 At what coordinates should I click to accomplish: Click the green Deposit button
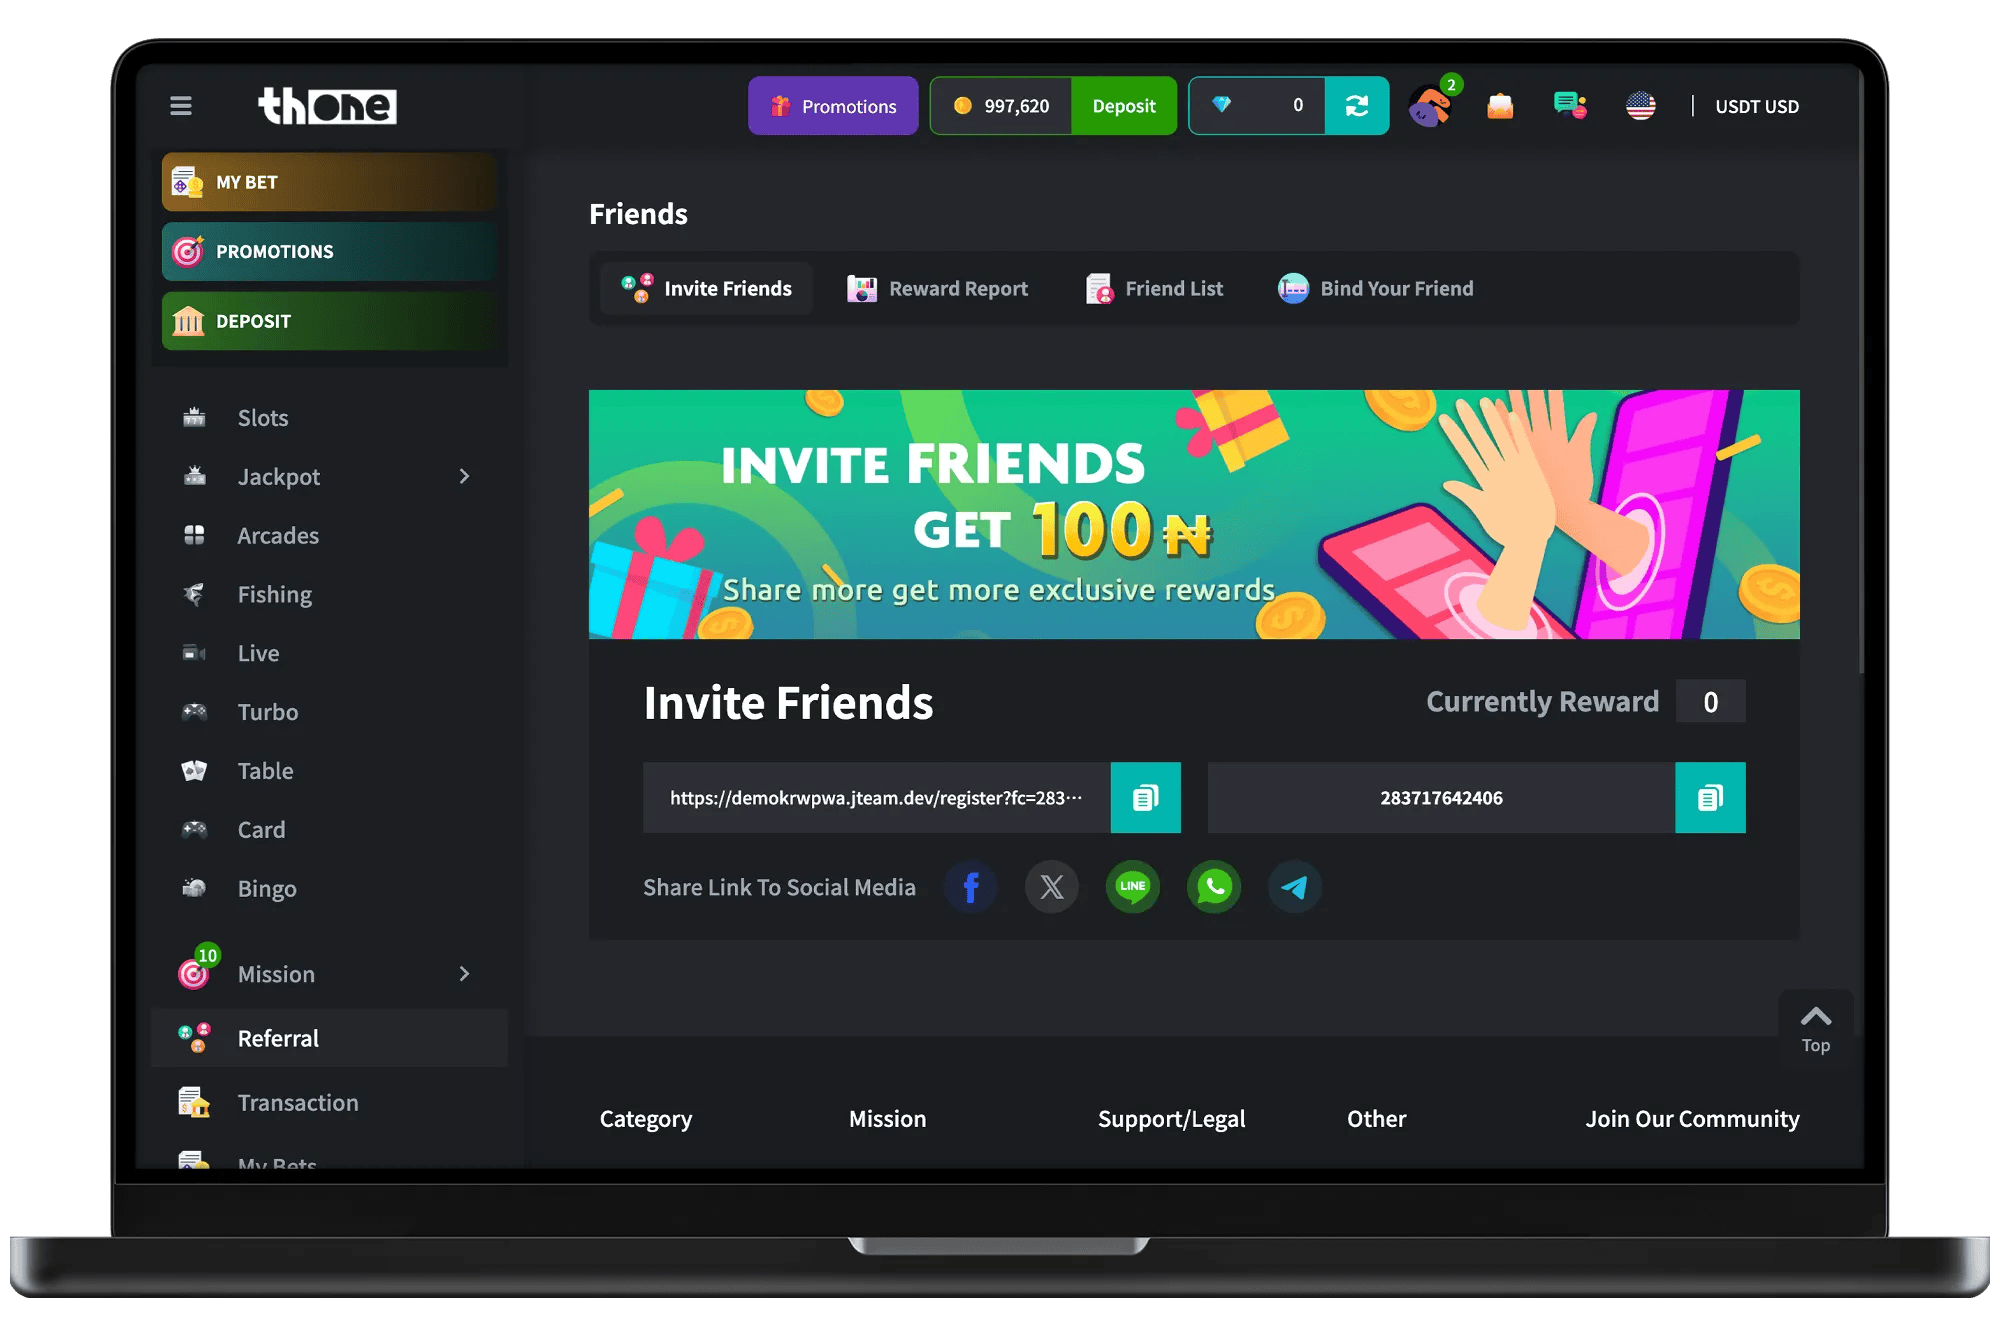(1124, 106)
